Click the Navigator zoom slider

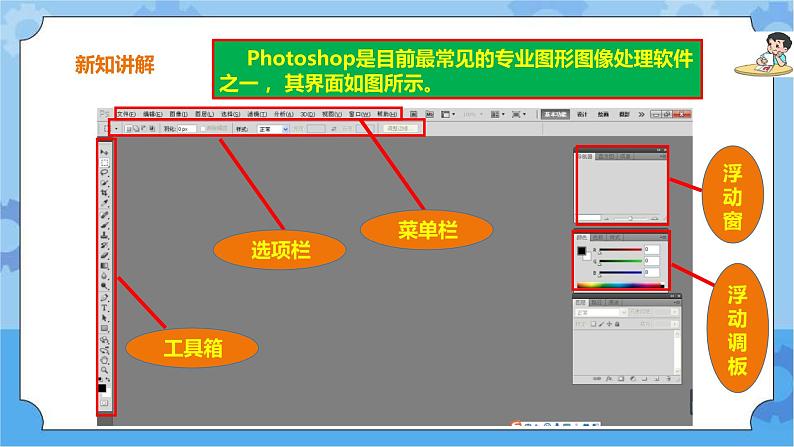tap(631, 218)
